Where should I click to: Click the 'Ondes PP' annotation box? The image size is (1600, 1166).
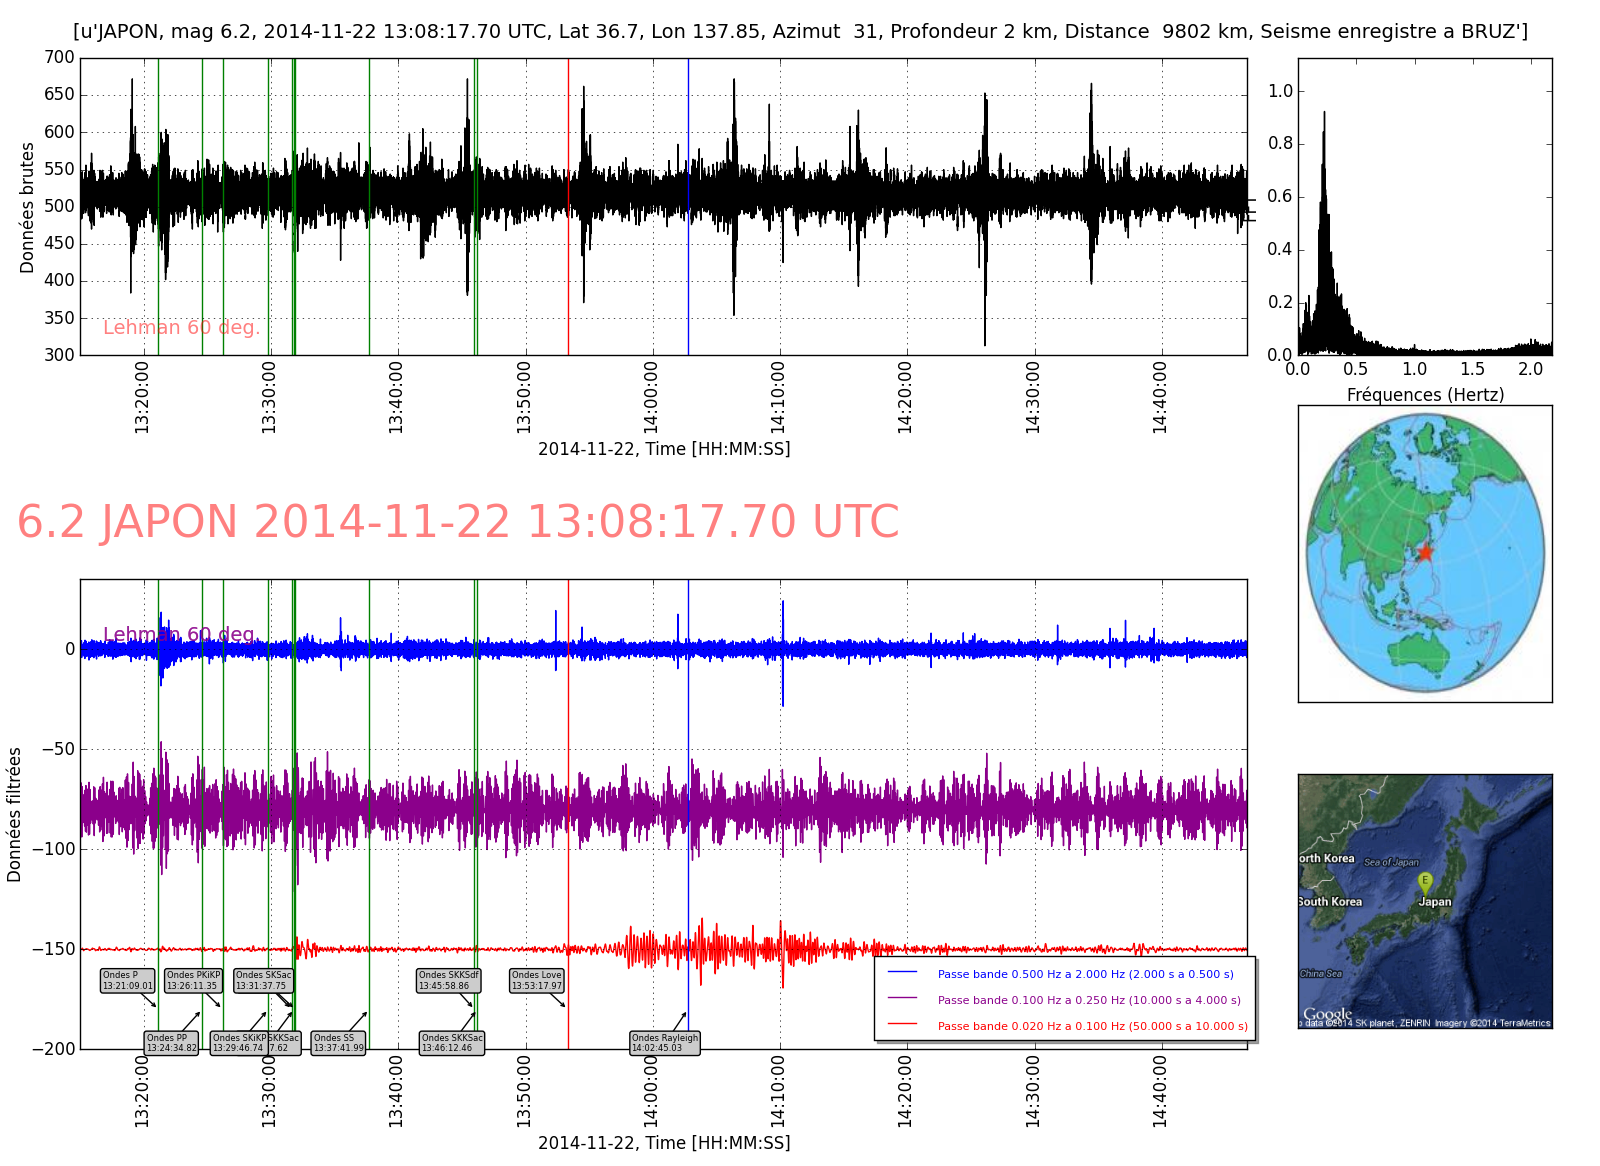point(172,1043)
